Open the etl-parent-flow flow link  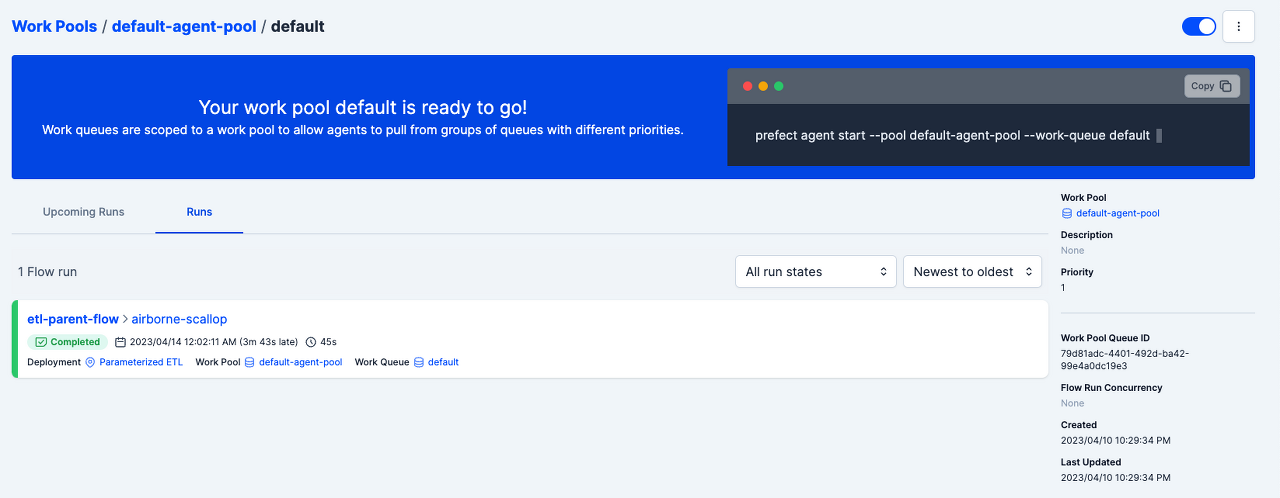[x=73, y=319]
